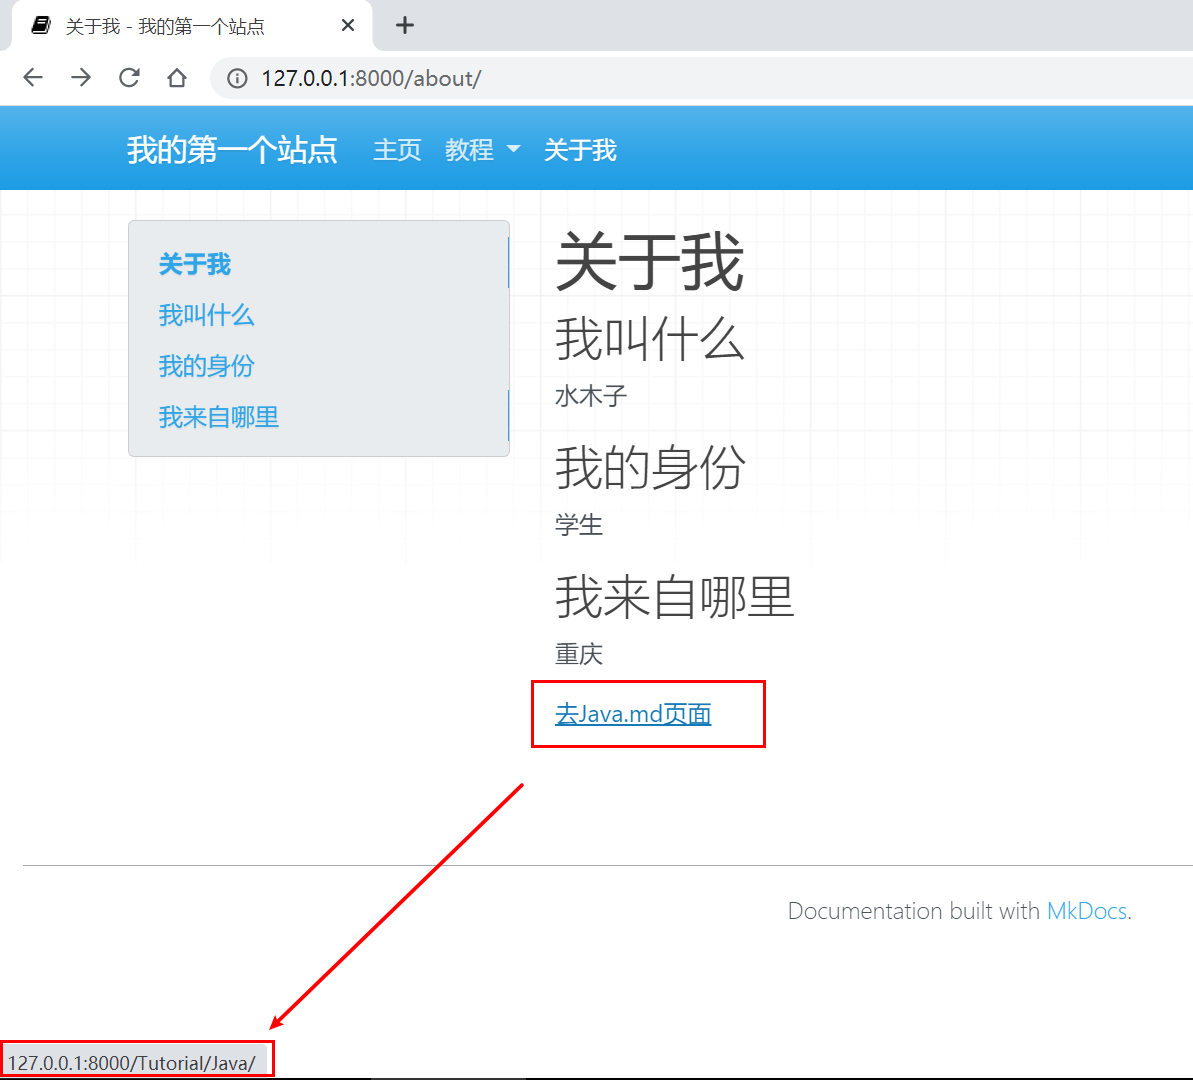Reload the current page
The image size is (1193, 1080).
click(129, 77)
